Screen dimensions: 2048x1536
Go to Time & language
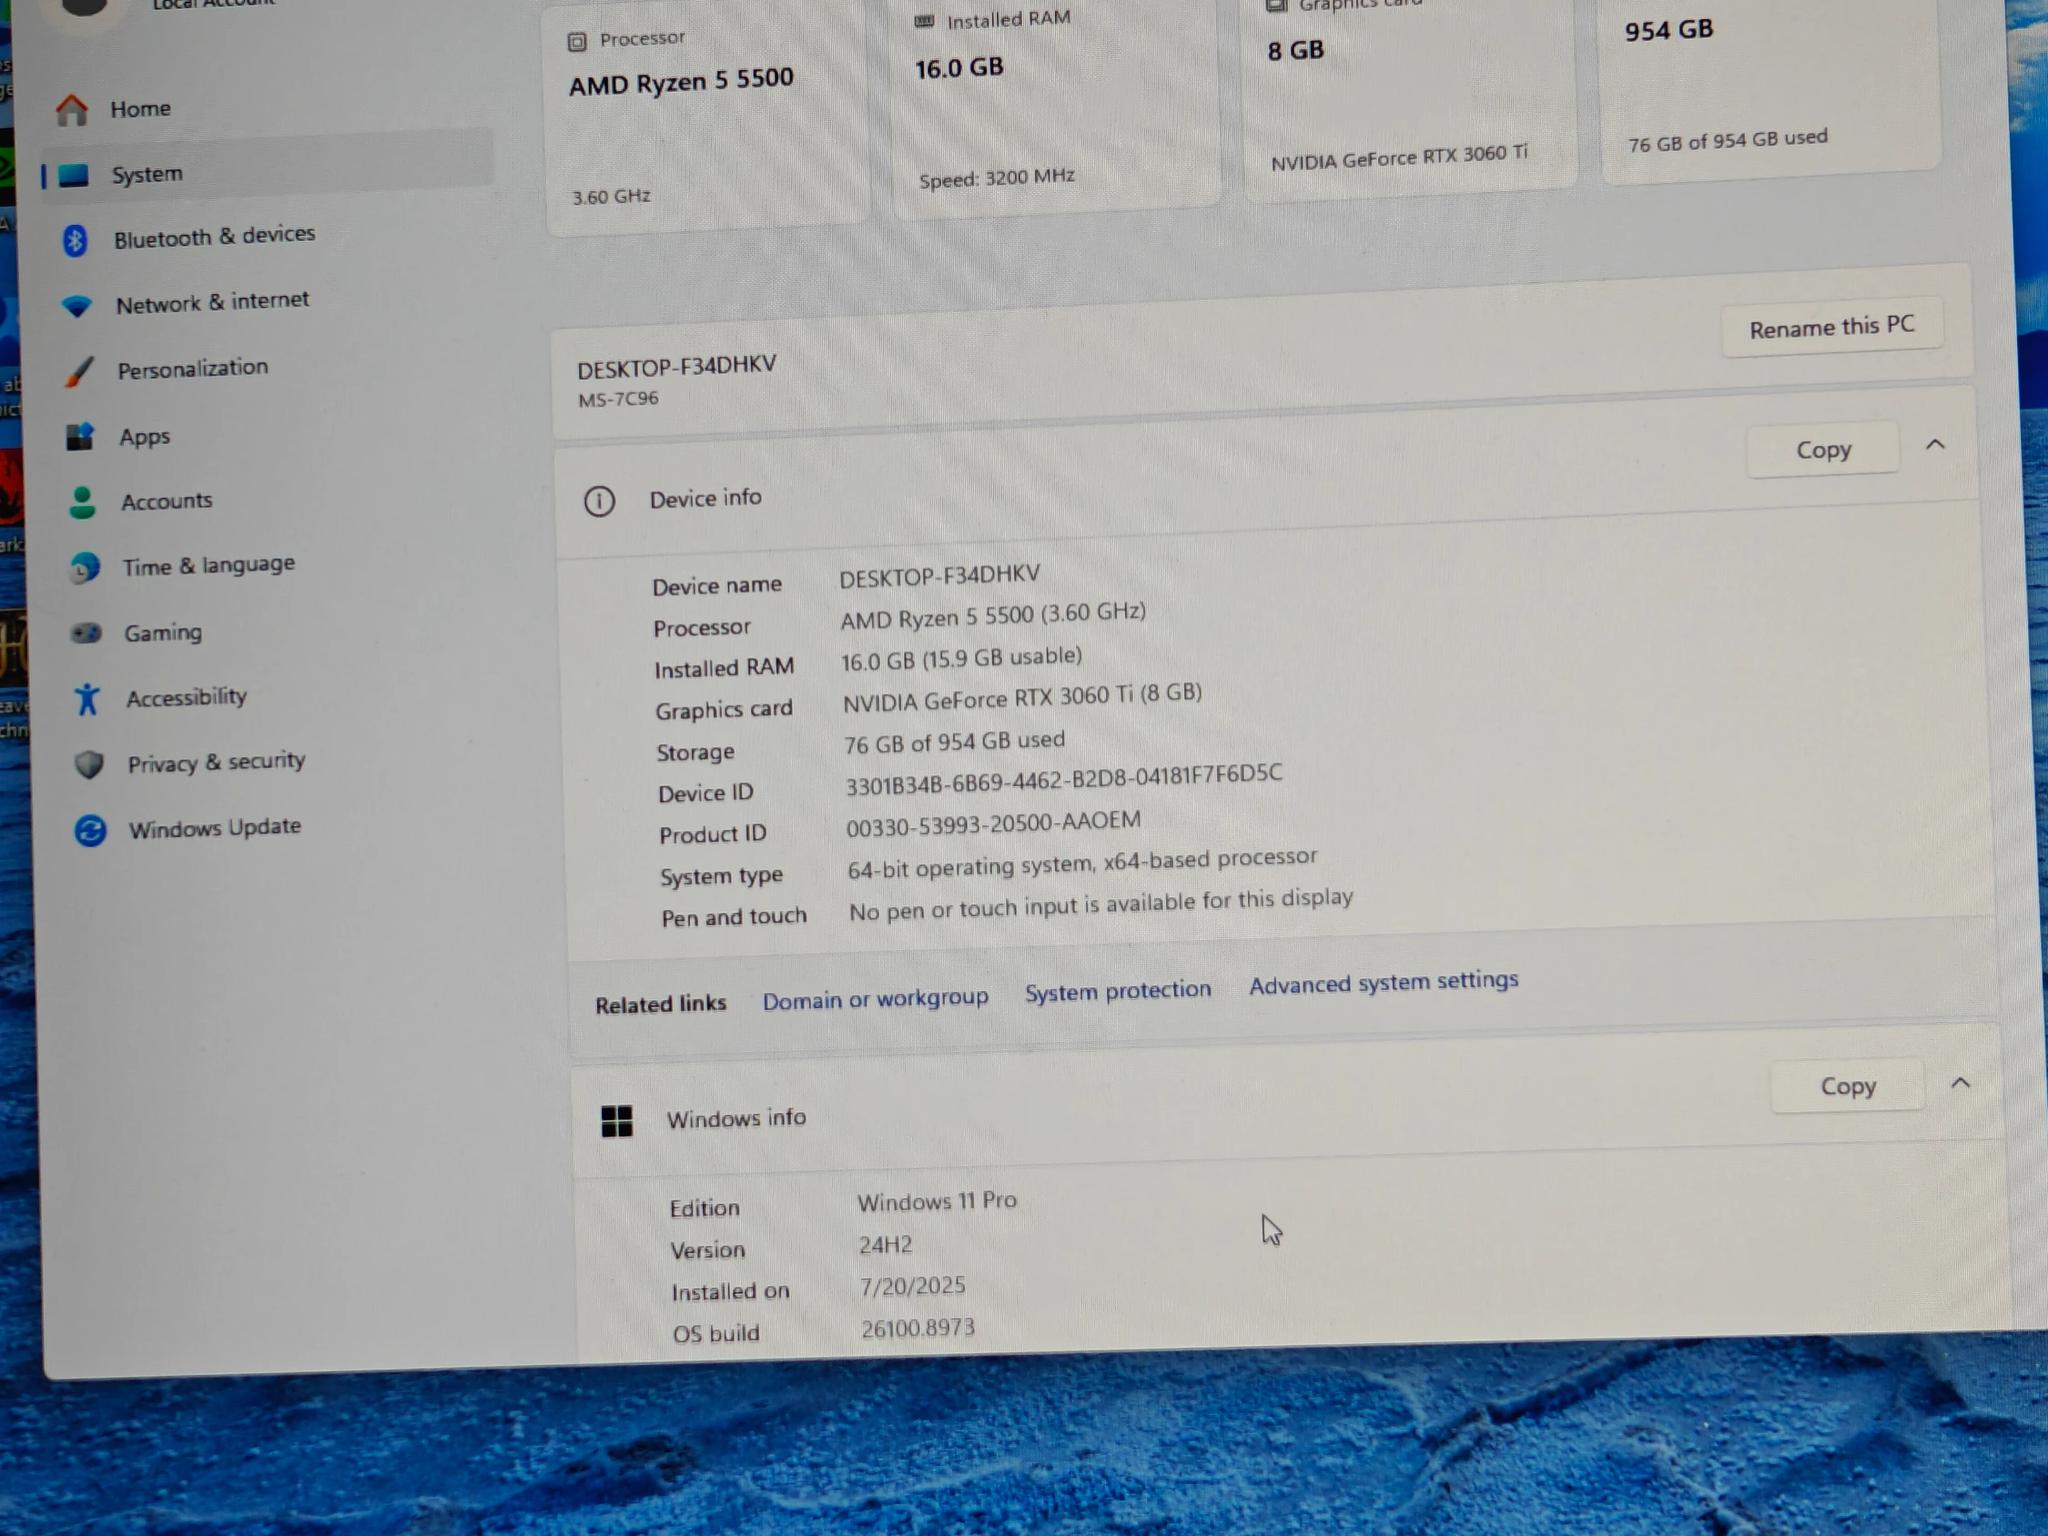pyautogui.click(x=208, y=566)
